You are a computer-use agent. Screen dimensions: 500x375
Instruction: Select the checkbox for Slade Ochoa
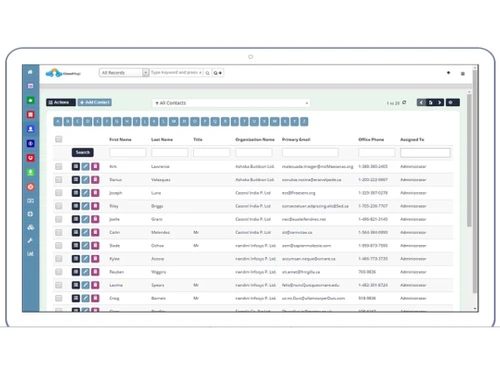coord(59,246)
